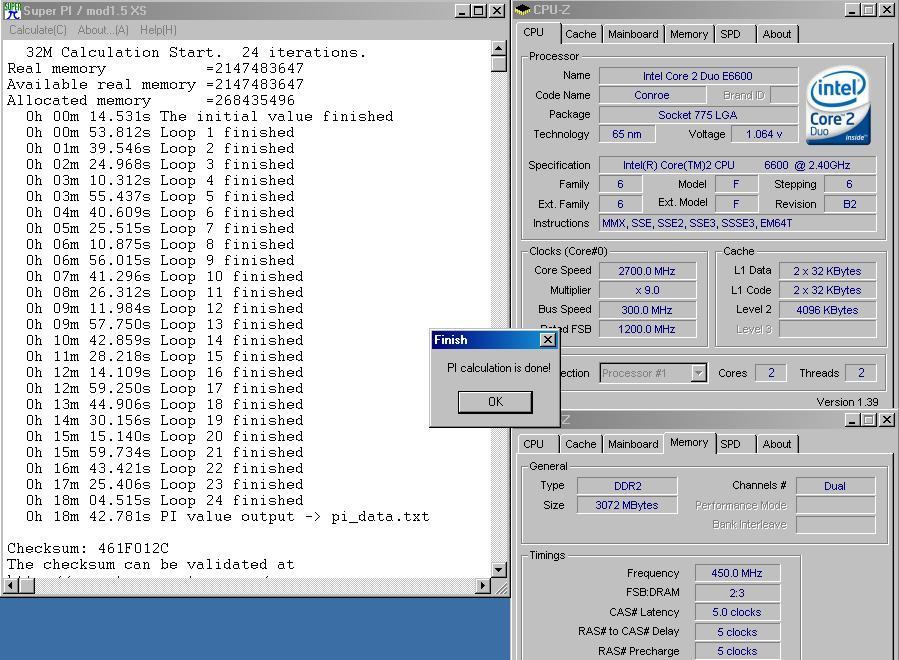Click the Name field 'Intel Core 2 Duo E6600'
This screenshot has width=899, height=660.
point(698,76)
